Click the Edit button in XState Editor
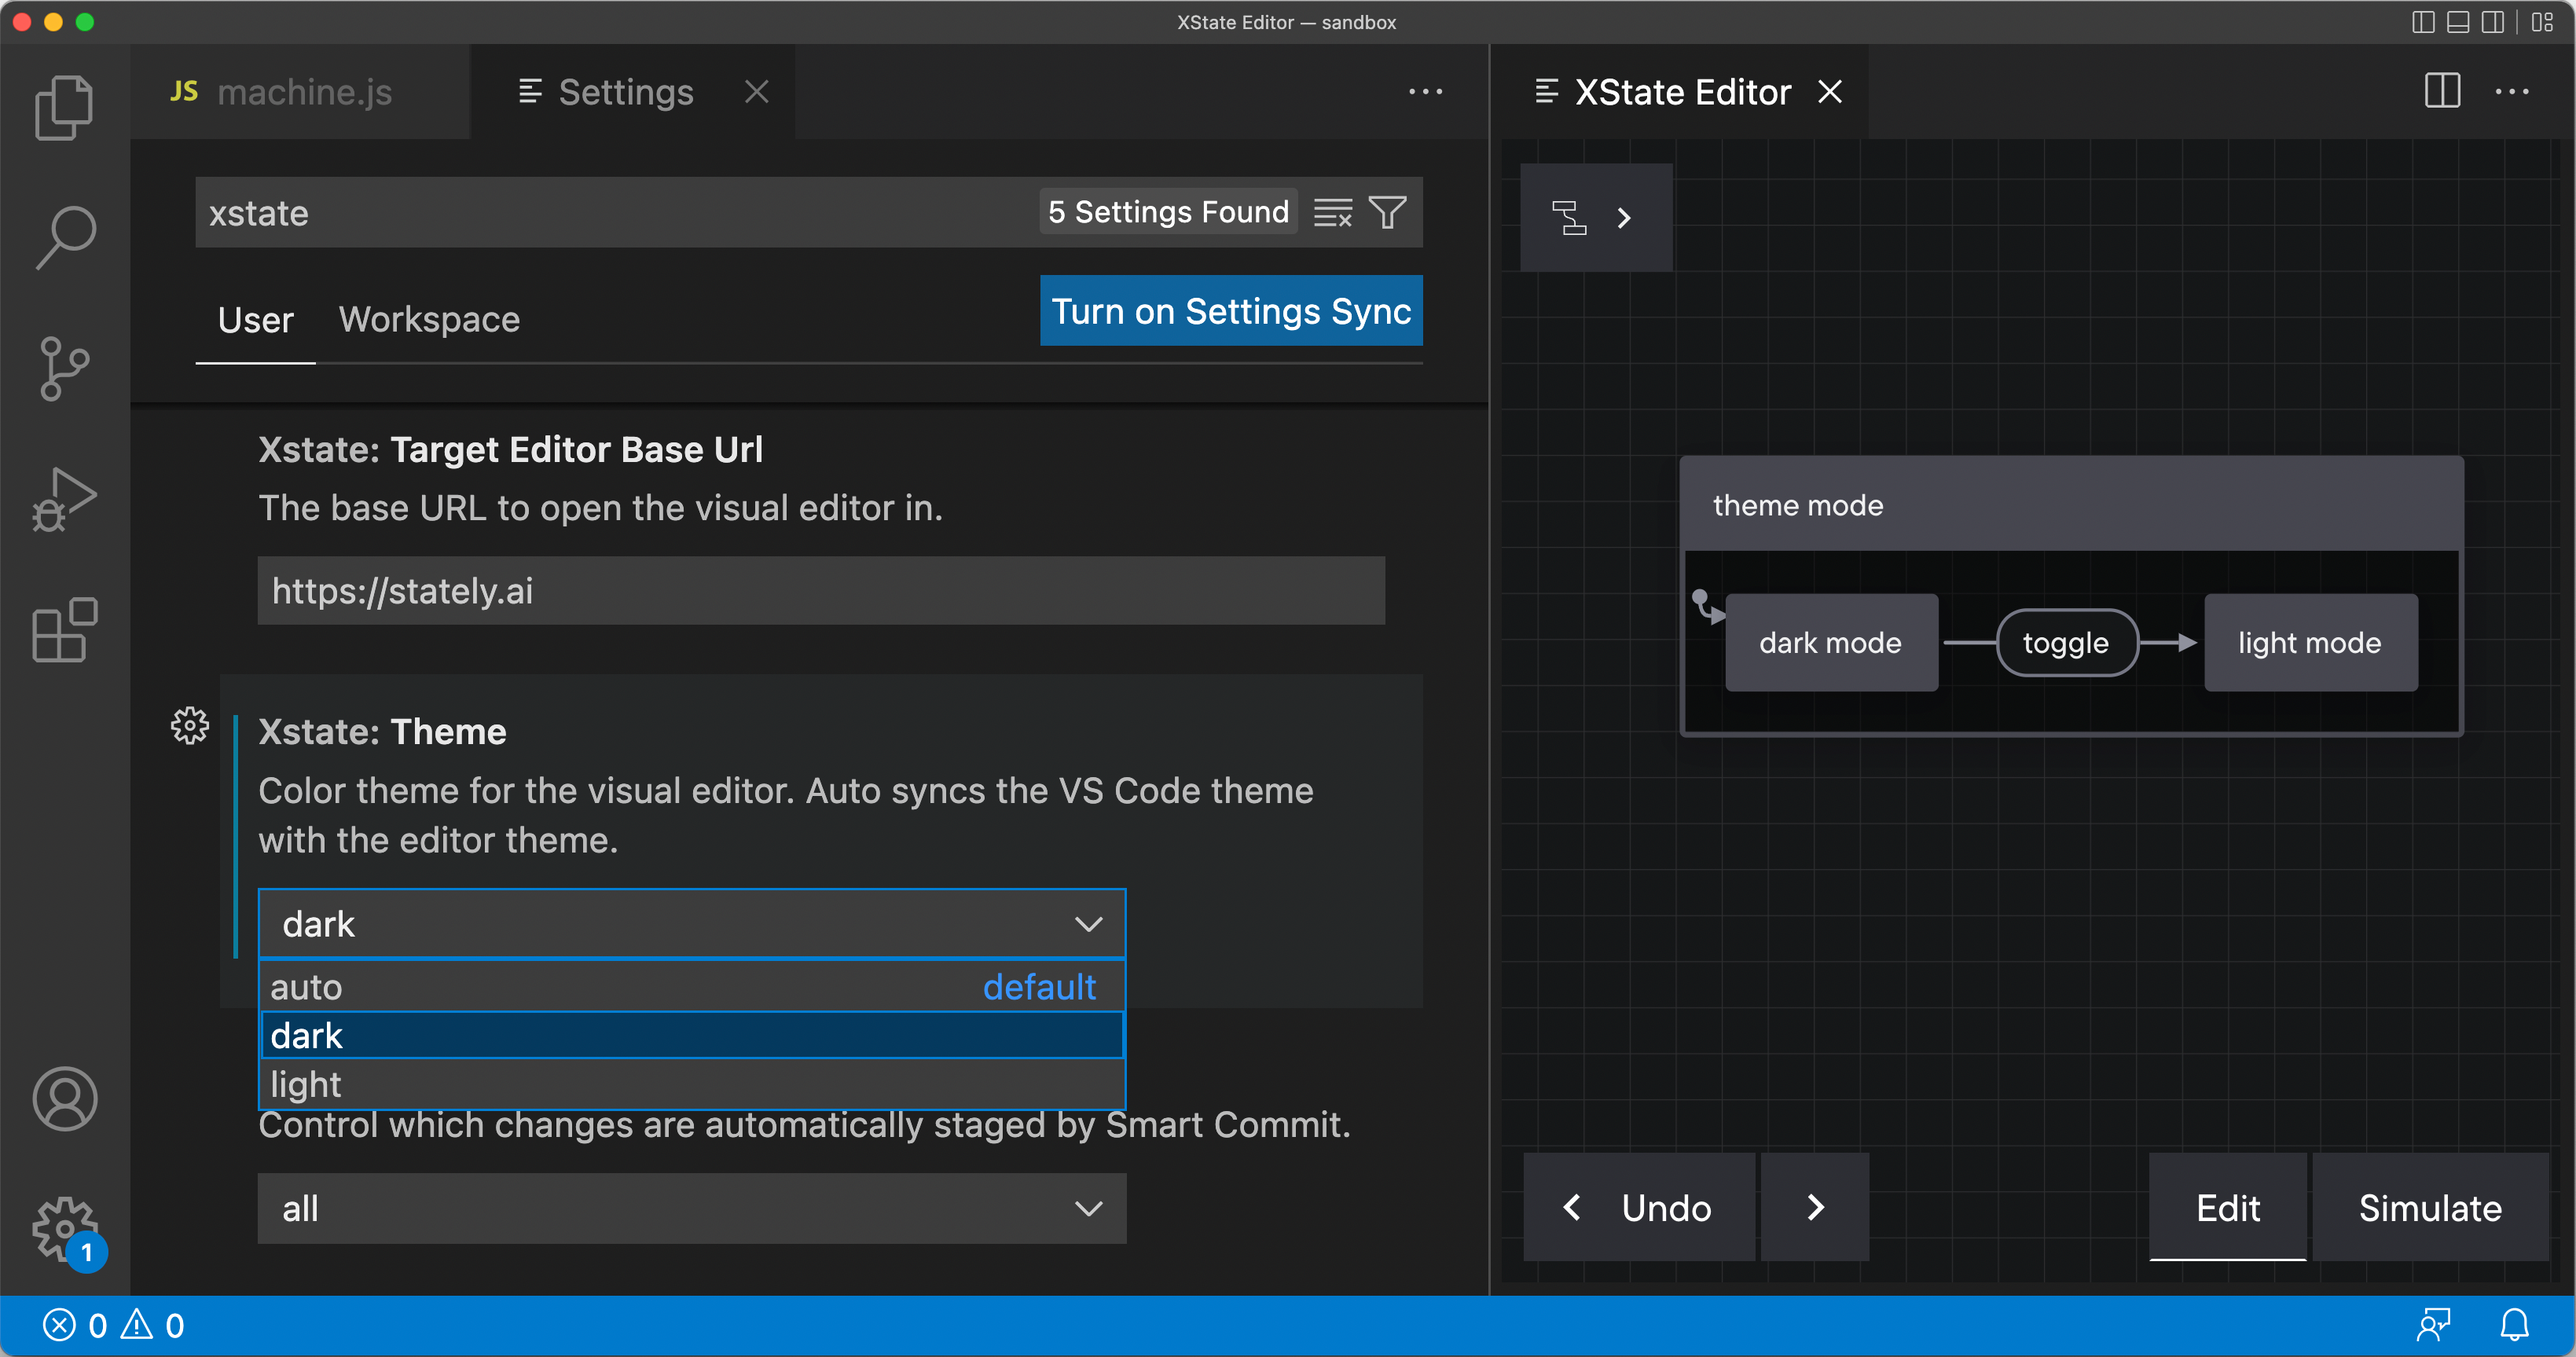The image size is (2576, 1357). click(x=2227, y=1208)
